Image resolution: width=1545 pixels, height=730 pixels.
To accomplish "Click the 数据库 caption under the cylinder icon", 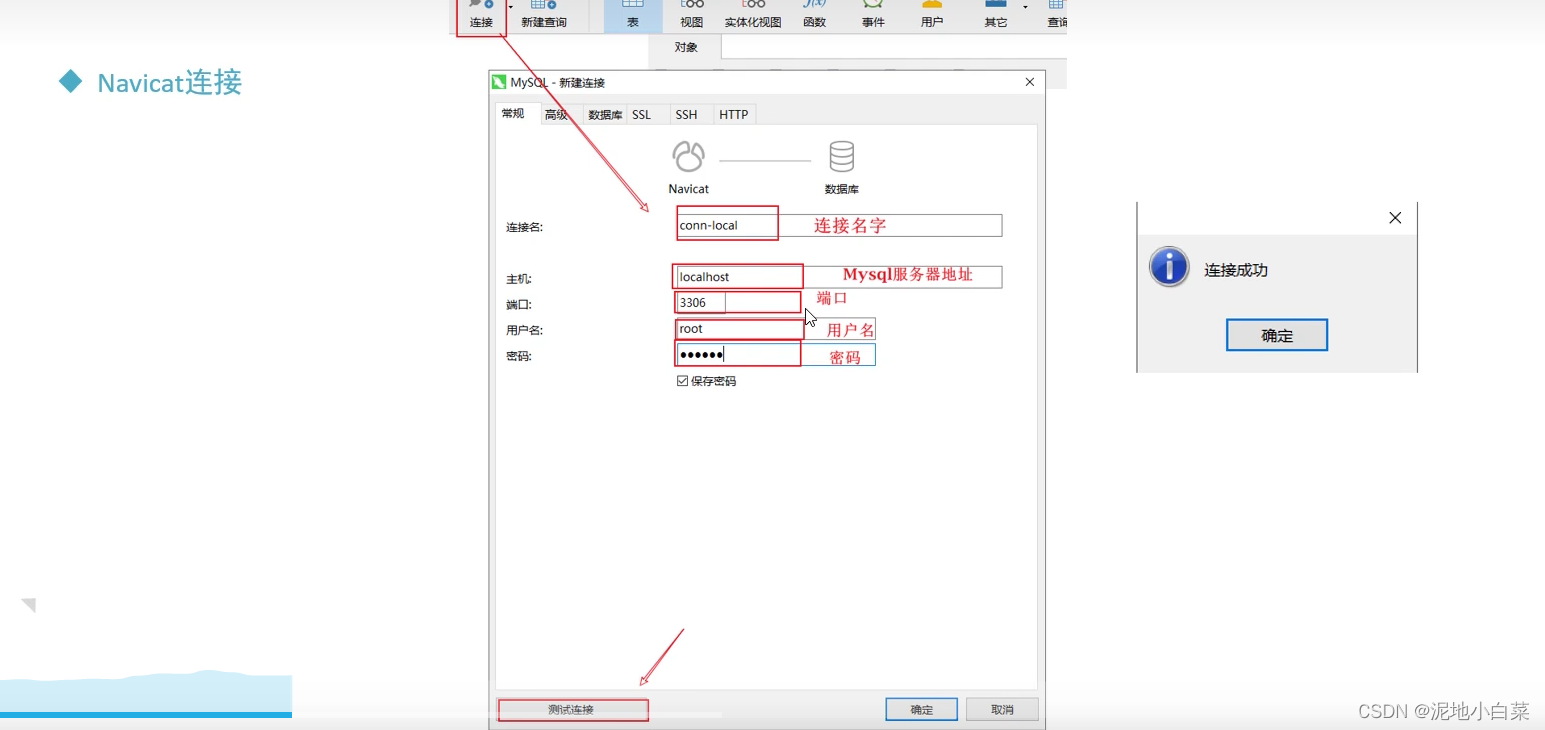I will pyautogui.click(x=842, y=189).
